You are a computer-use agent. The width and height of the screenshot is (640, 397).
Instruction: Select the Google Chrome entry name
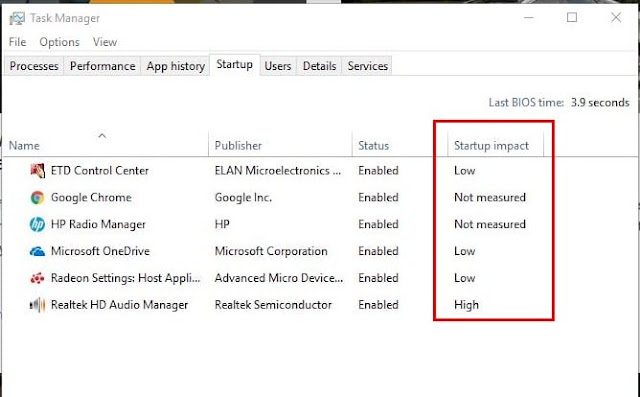tap(91, 197)
